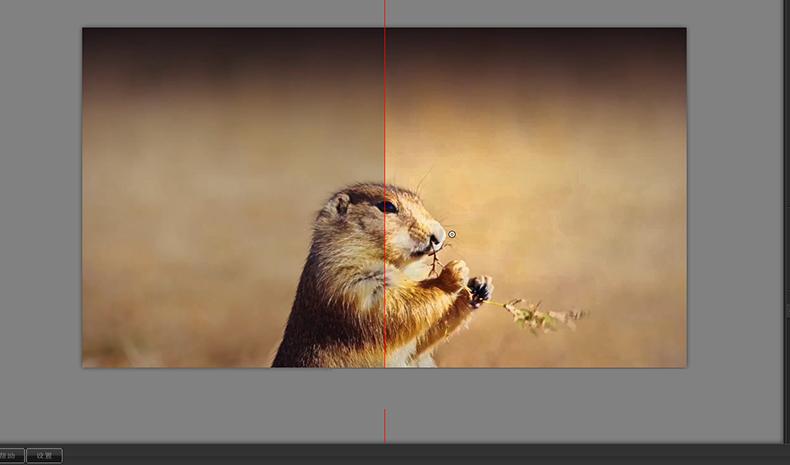This screenshot has height=465, width=790.
Task: Click the left (original) half of the preview background
Action: [x=200, y=200]
